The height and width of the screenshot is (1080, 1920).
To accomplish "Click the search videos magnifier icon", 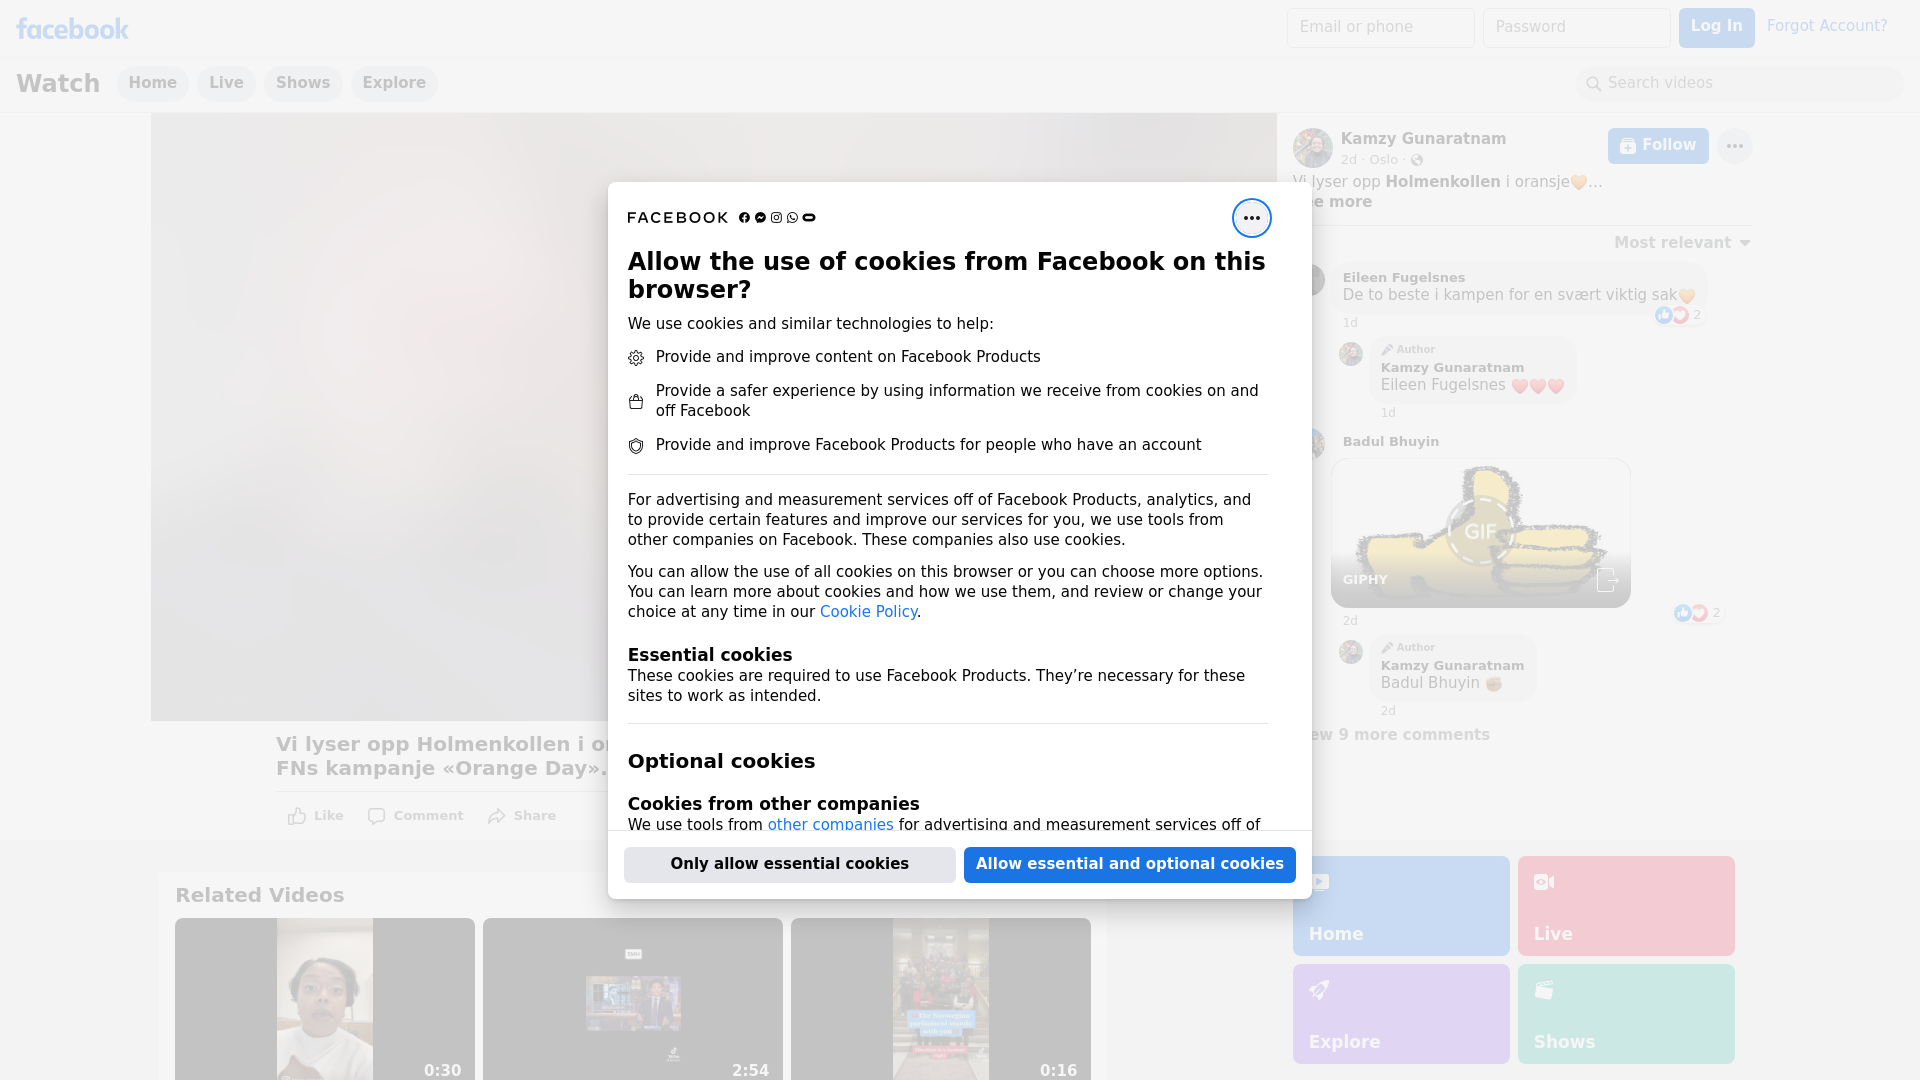I will [x=1594, y=84].
